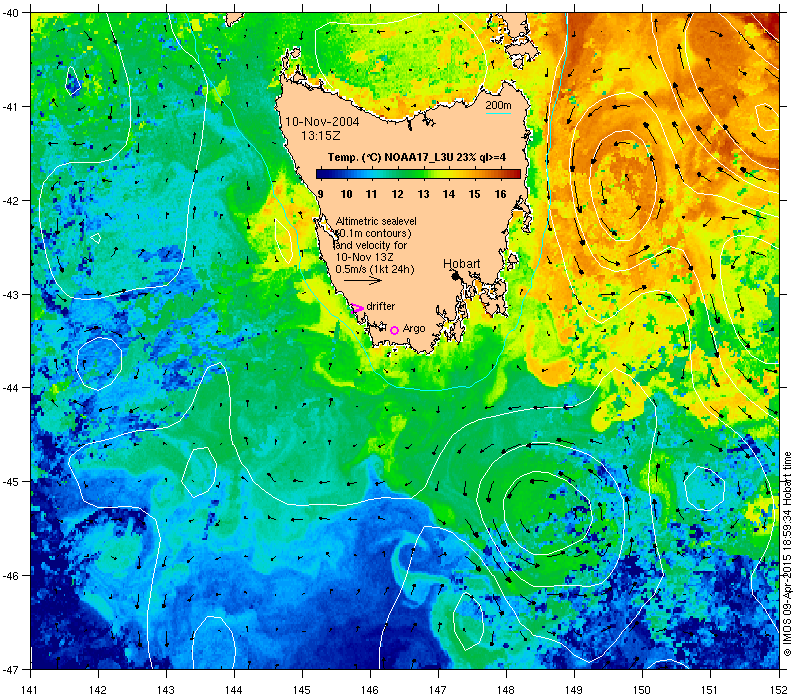Image resolution: width=800 pixels, height=700 pixels.
Task: Click the Hobart city dot marker
Action: coord(456,276)
